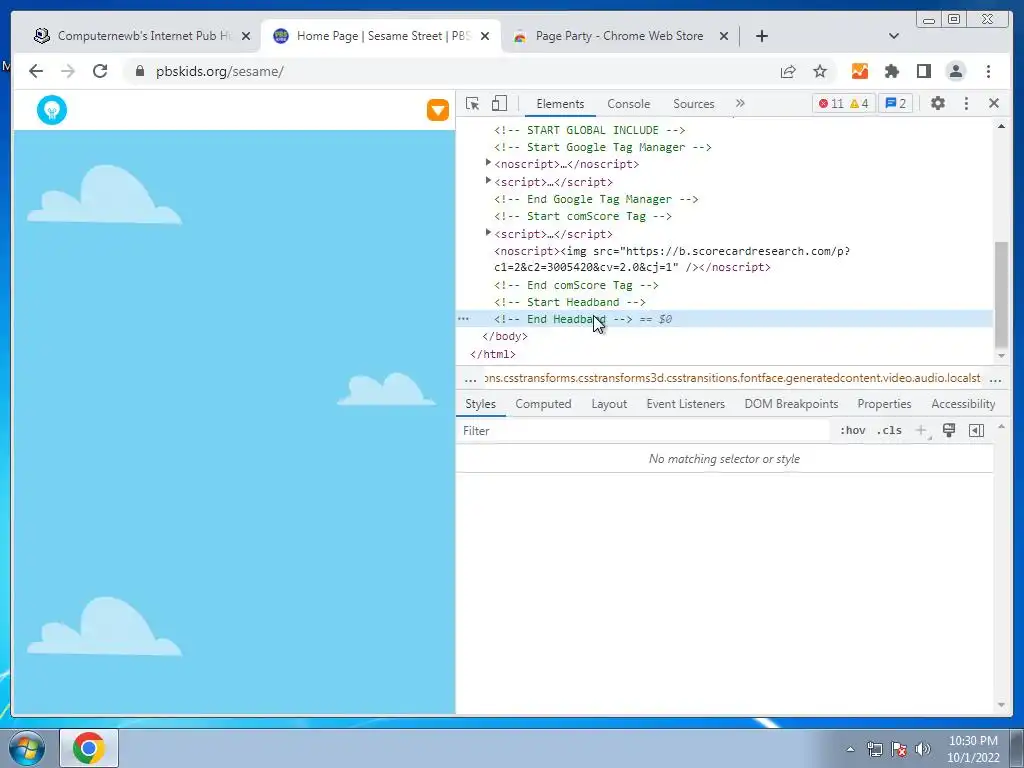Open the Elements panel tab
This screenshot has height=768, width=1024.
560,104
